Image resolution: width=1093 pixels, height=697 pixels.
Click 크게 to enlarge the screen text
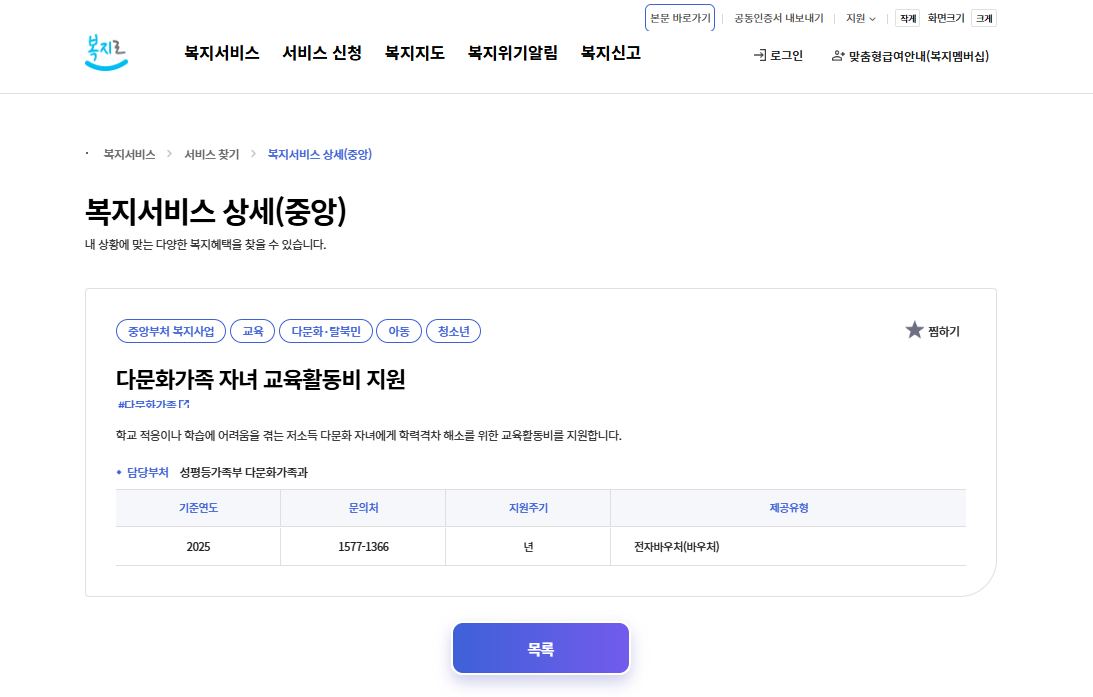coord(984,17)
